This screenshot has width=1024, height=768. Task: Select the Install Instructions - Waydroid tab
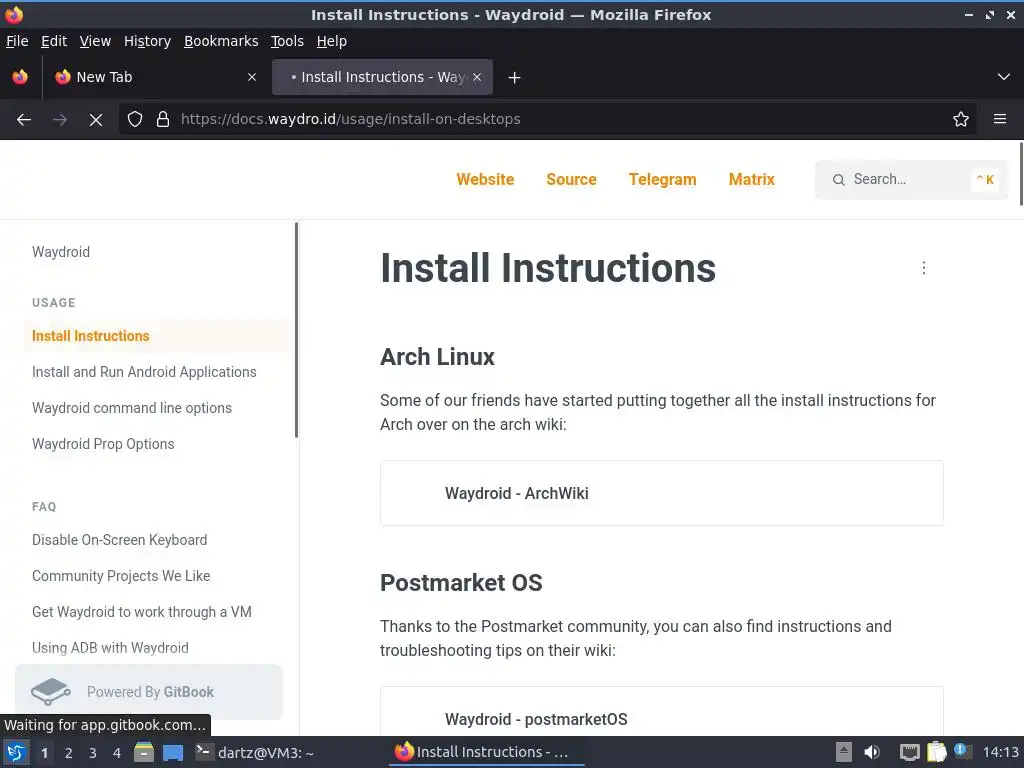382,77
